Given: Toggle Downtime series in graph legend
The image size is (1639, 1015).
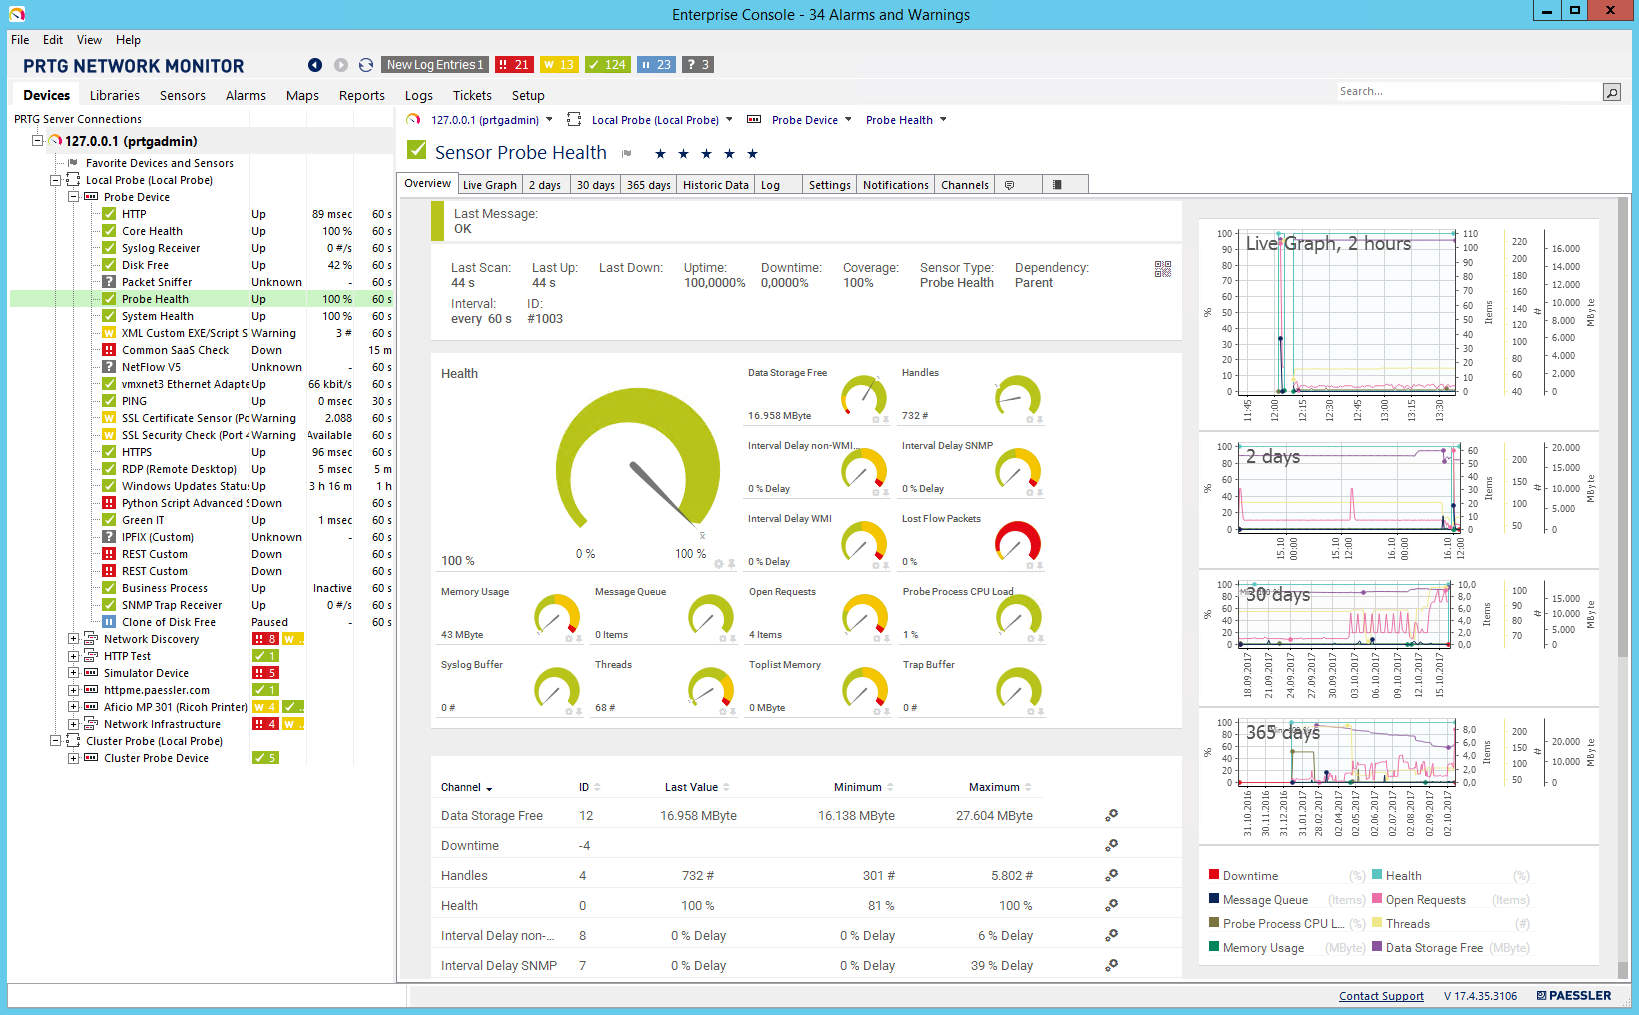Looking at the screenshot, I should point(1250,876).
